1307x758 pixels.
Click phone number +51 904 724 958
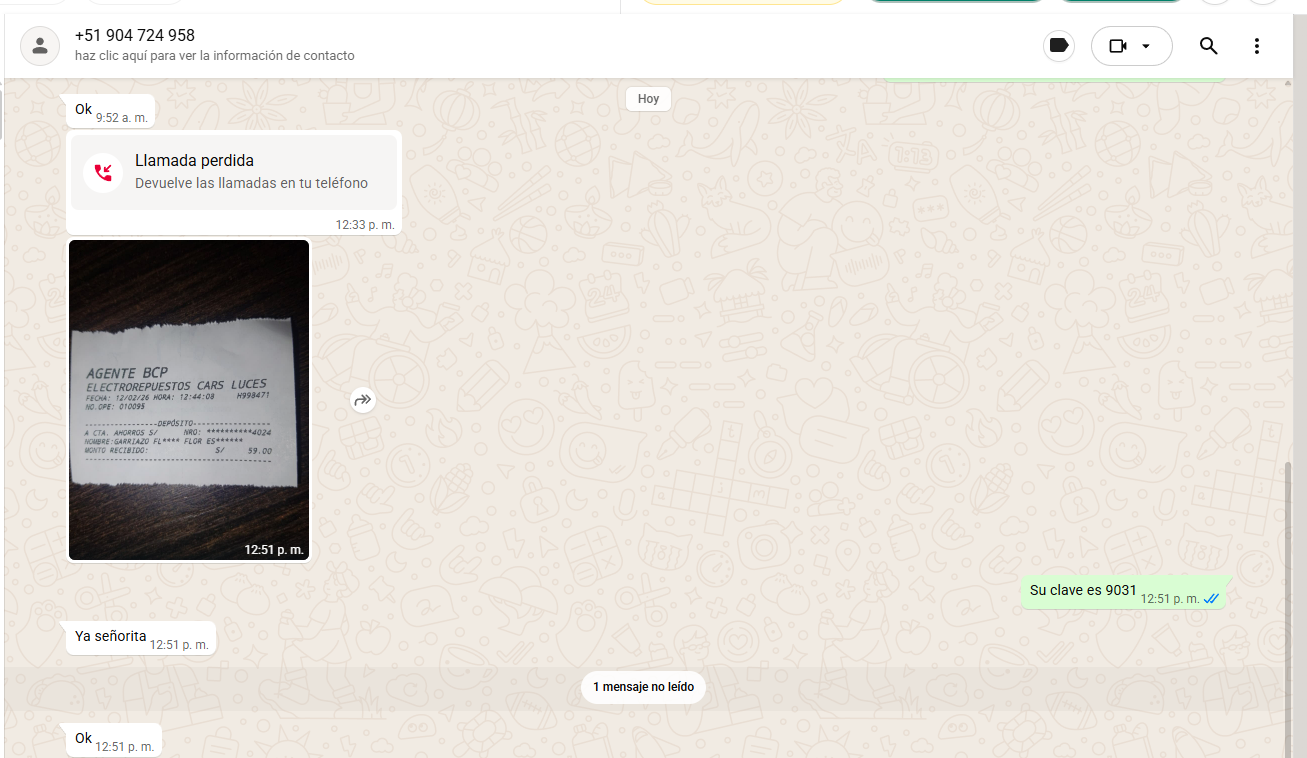tap(135, 36)
